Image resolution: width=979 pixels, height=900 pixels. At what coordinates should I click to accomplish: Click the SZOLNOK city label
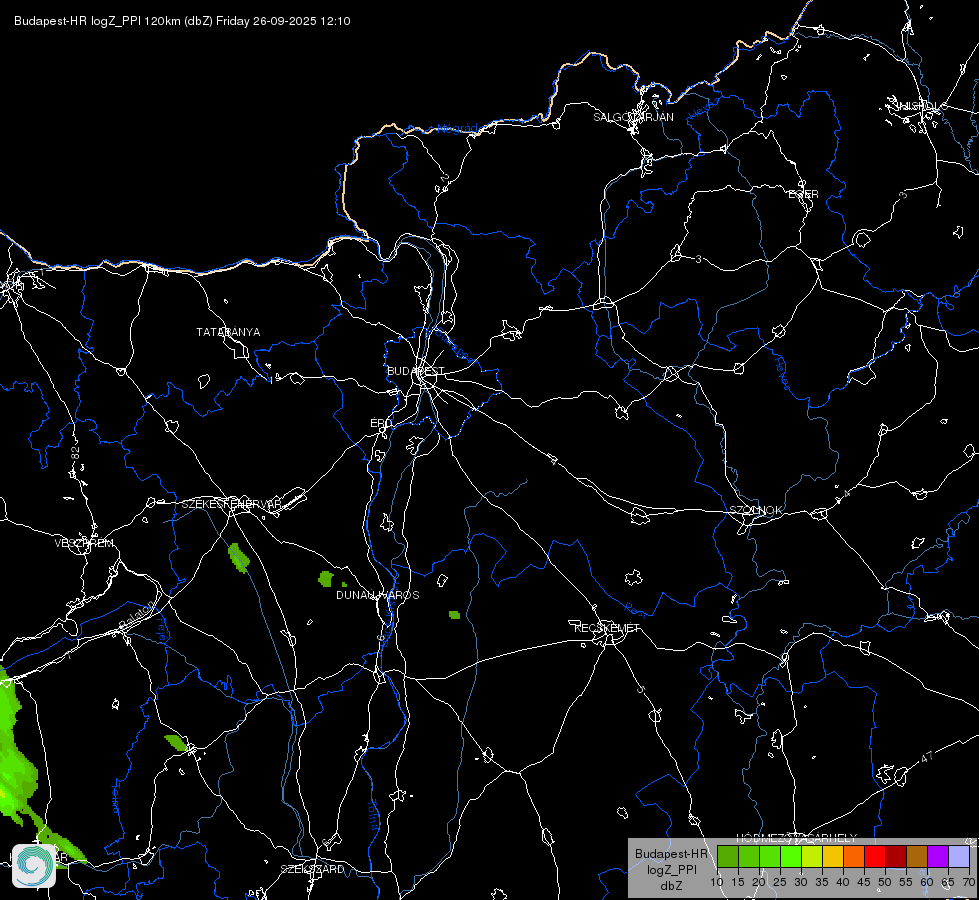(x=755, y=510)
